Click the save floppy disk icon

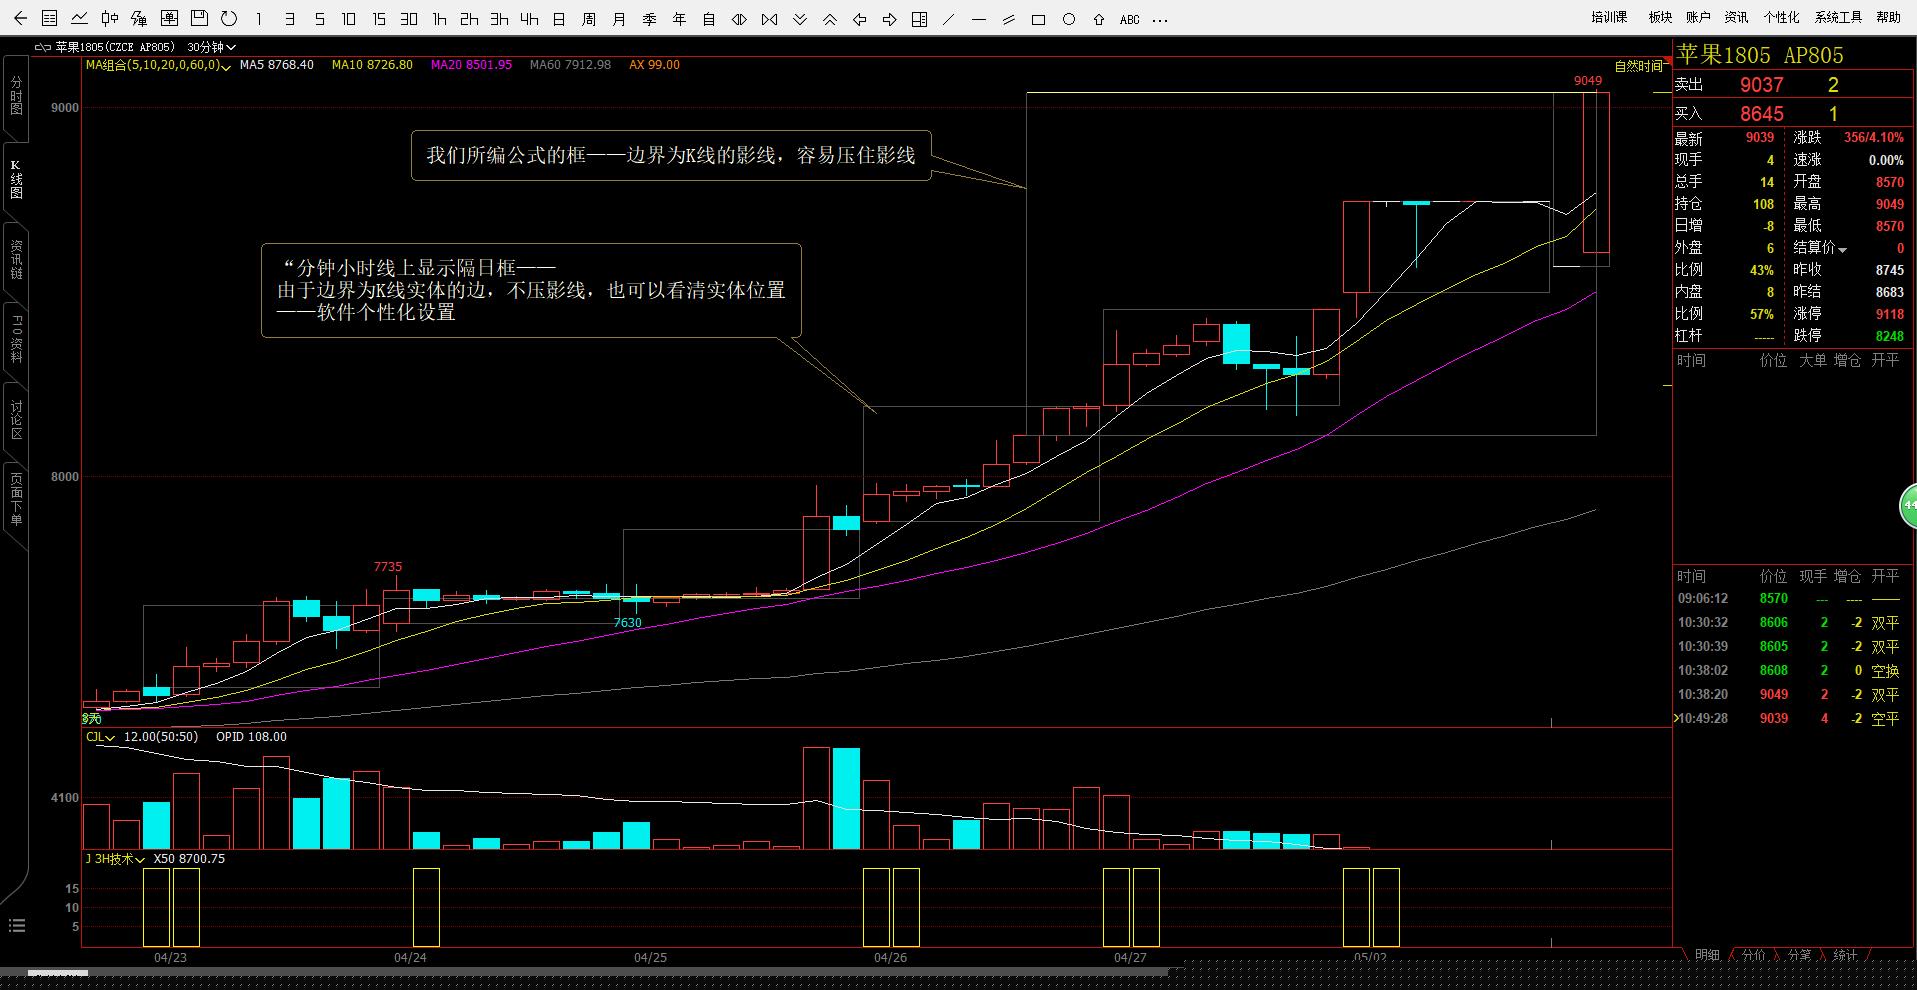point(199,18)
